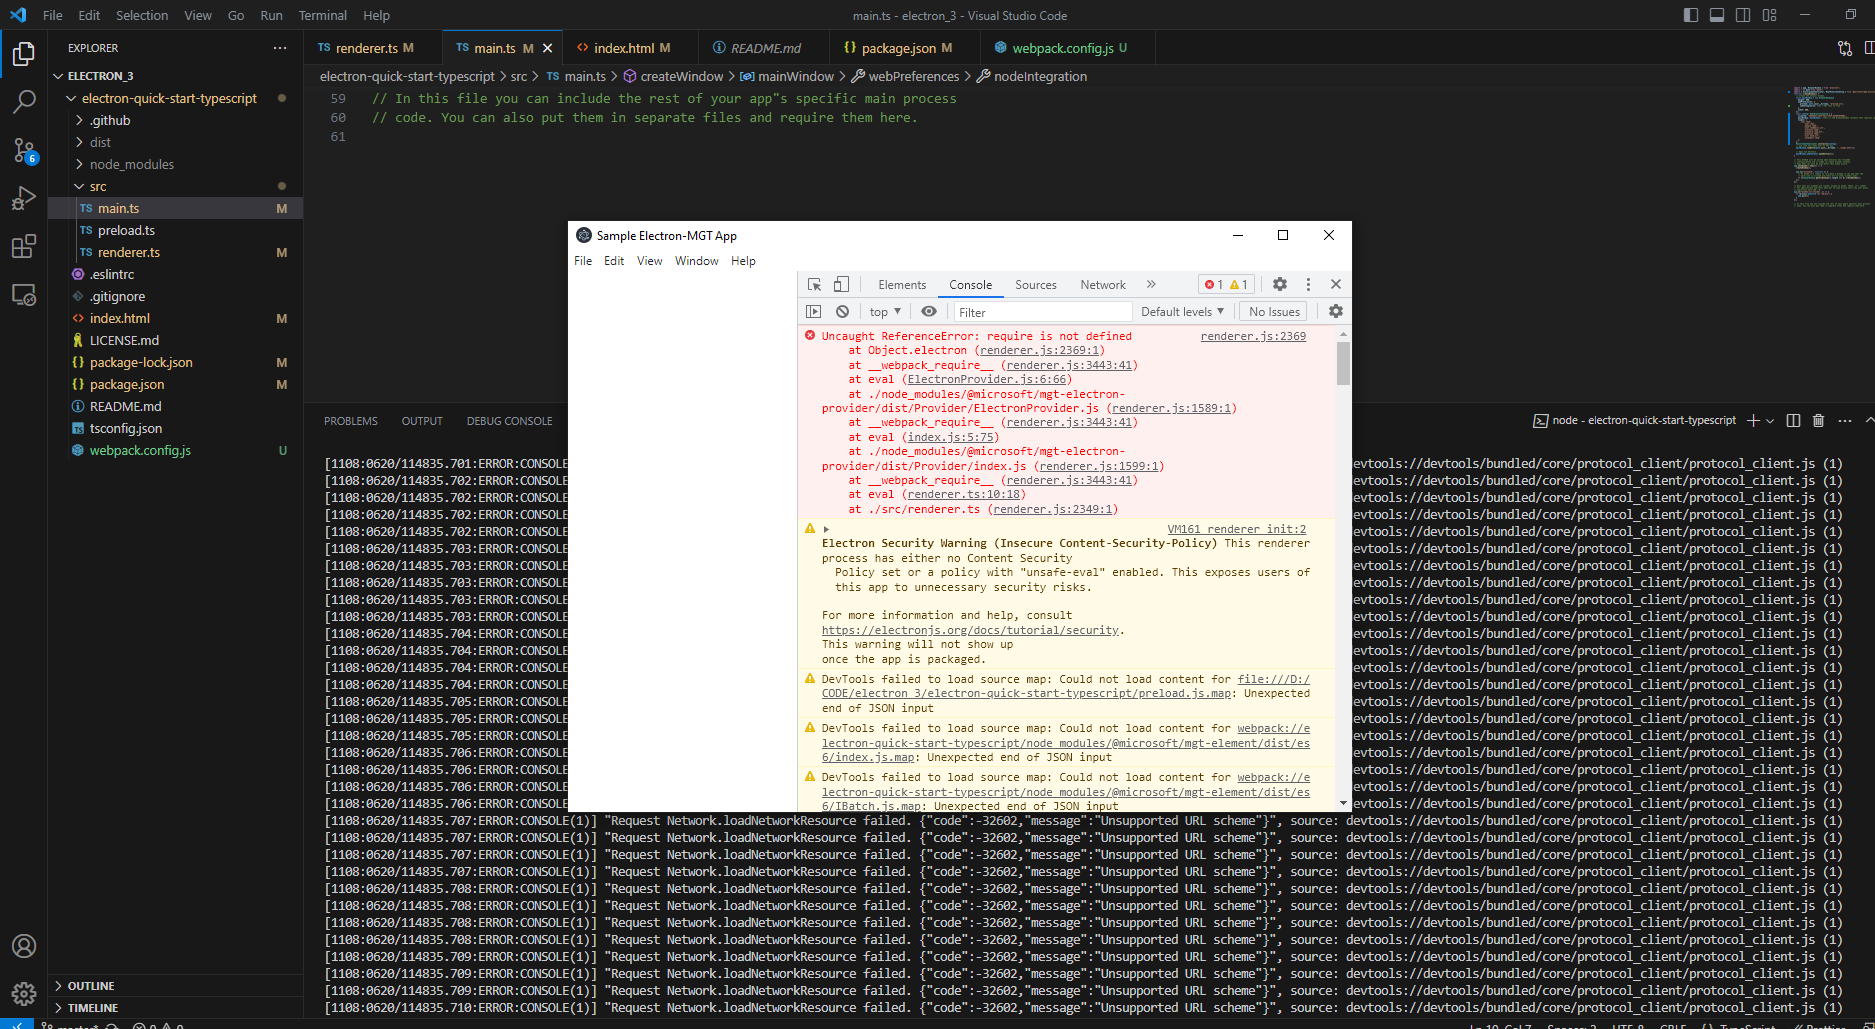
Task: Click the No Issues button
Action: point(1274,312)
